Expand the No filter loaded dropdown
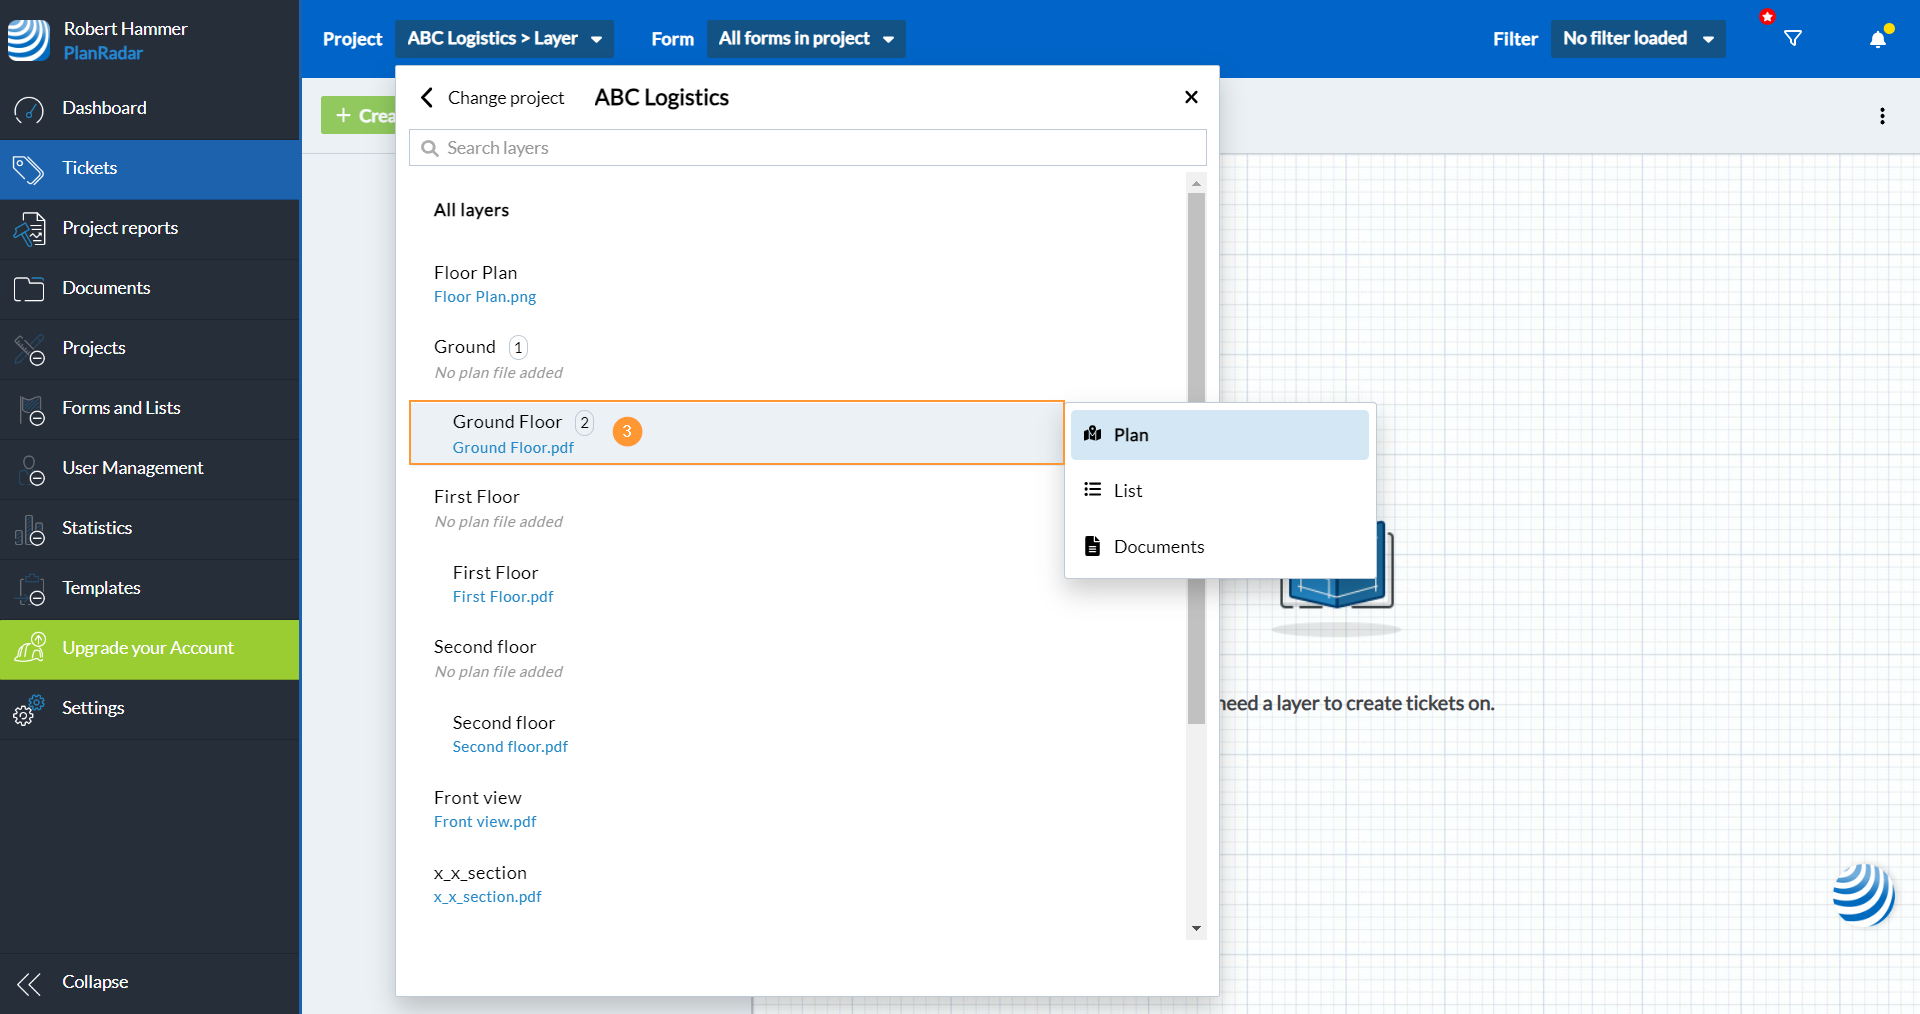 point(1637,39)
